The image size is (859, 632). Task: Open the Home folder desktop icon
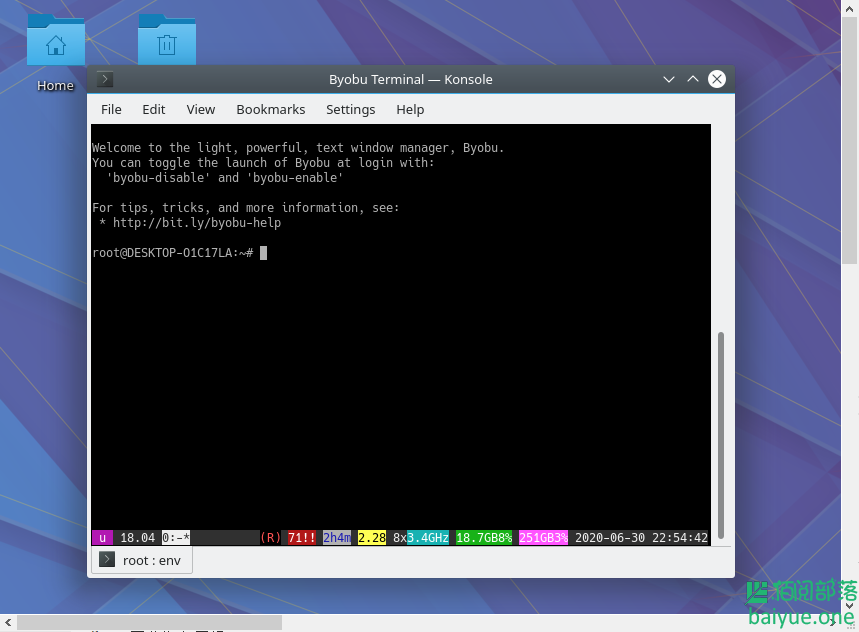[55, 52]
